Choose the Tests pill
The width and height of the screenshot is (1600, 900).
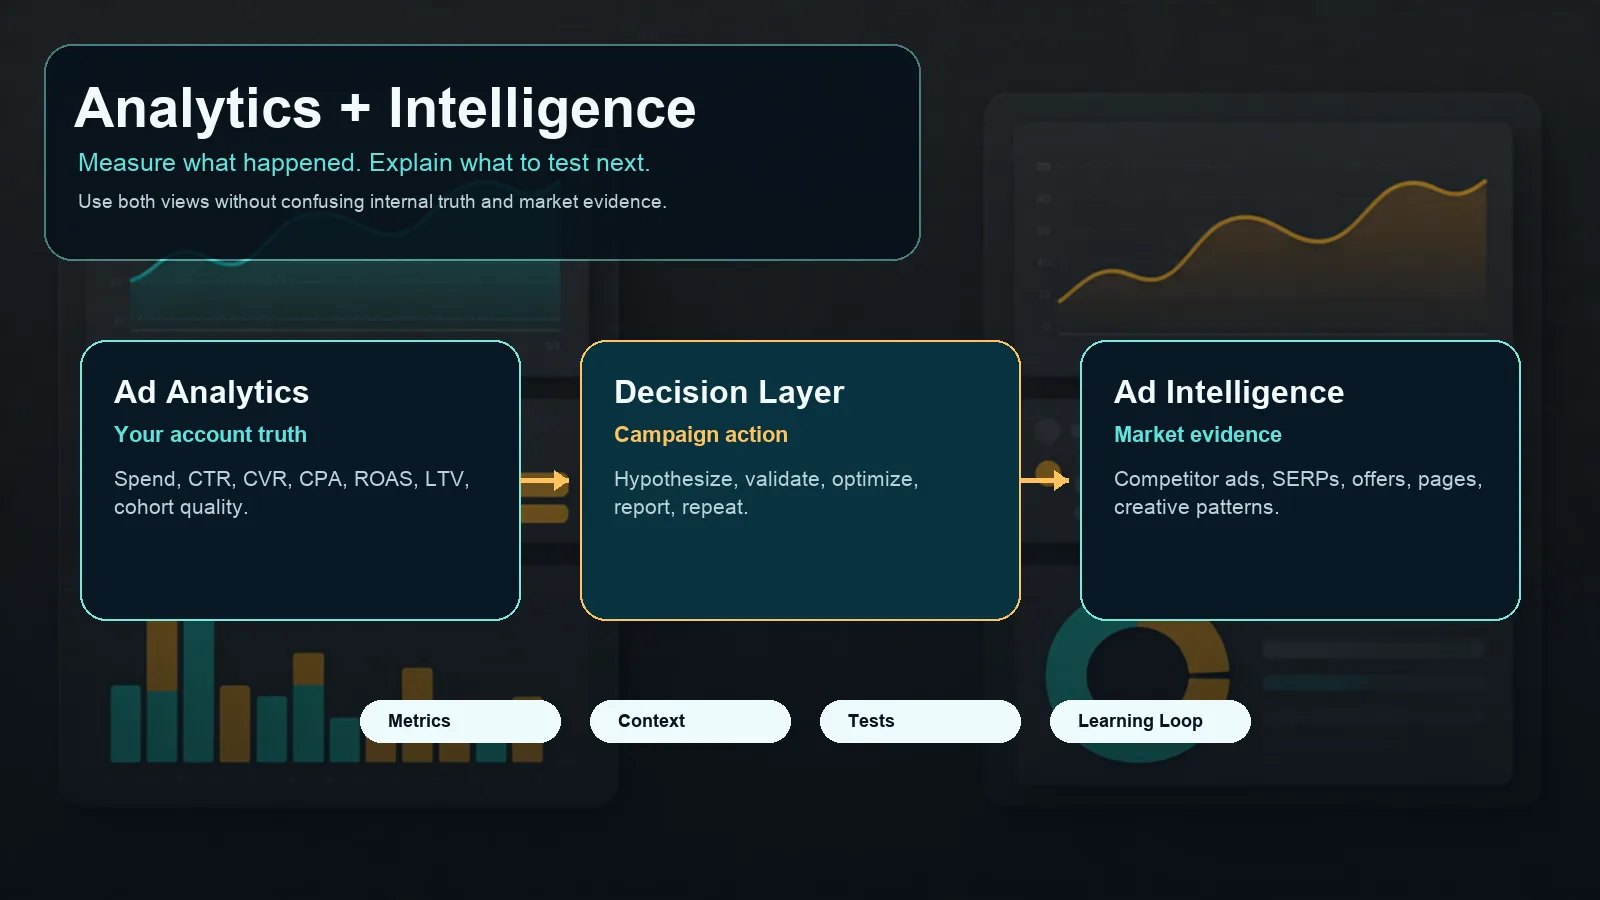point(920,721)
